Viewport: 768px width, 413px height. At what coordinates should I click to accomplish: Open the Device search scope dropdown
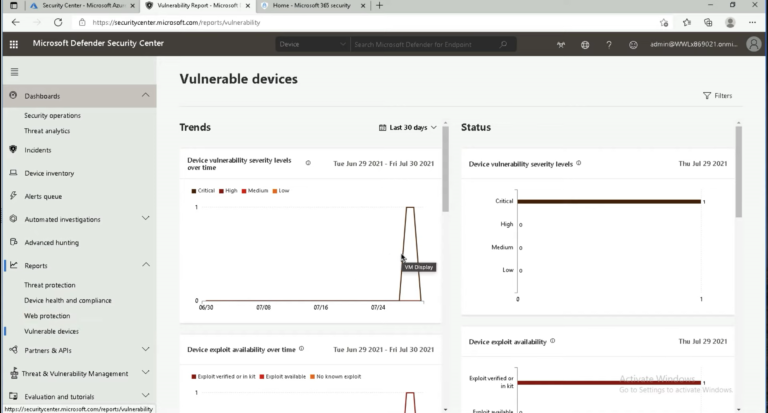[312, 44]
